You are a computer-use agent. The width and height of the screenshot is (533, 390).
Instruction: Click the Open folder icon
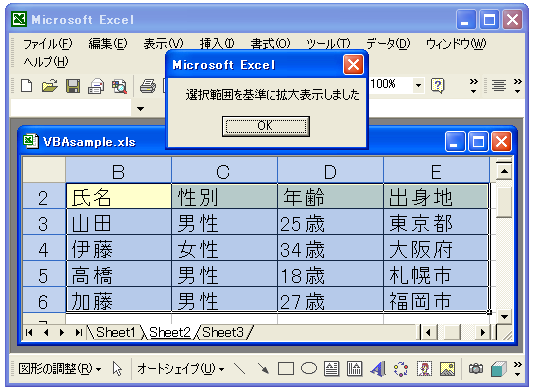(50, 86)
